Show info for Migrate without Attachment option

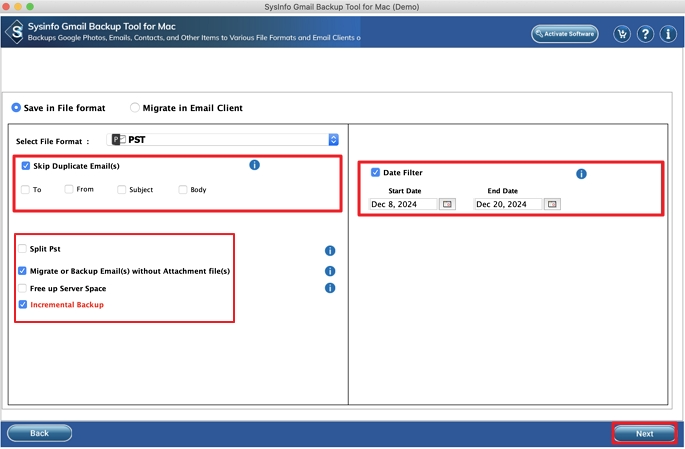coord(330,271)
